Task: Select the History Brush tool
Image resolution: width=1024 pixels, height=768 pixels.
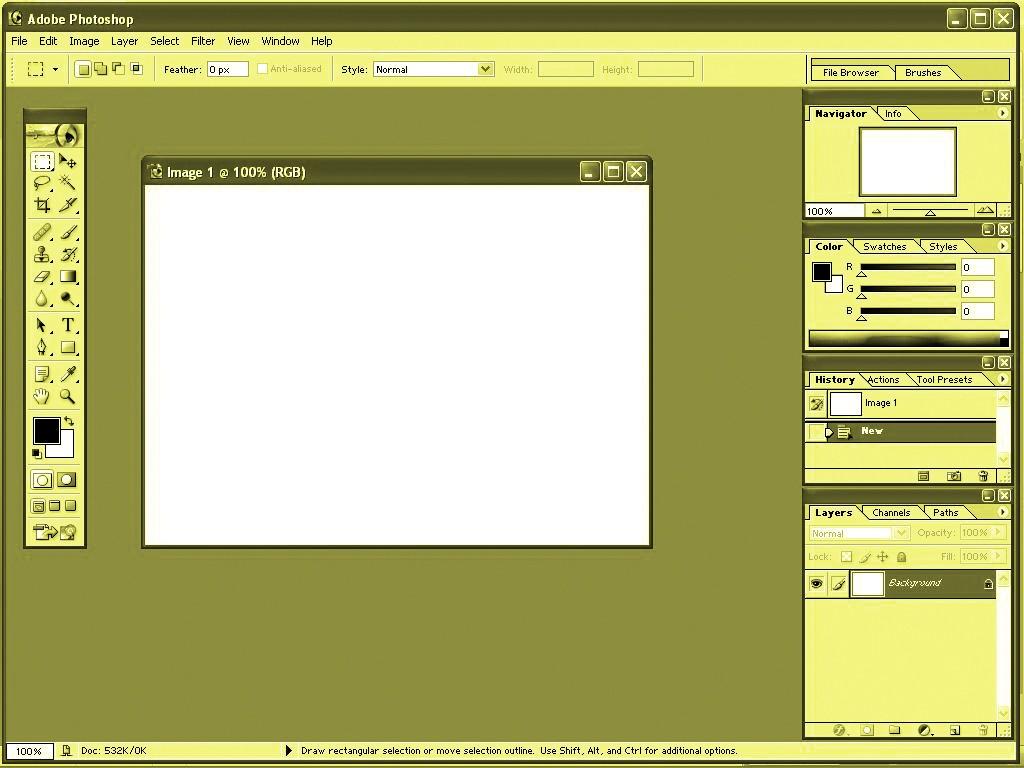Action: coord(68,254)
